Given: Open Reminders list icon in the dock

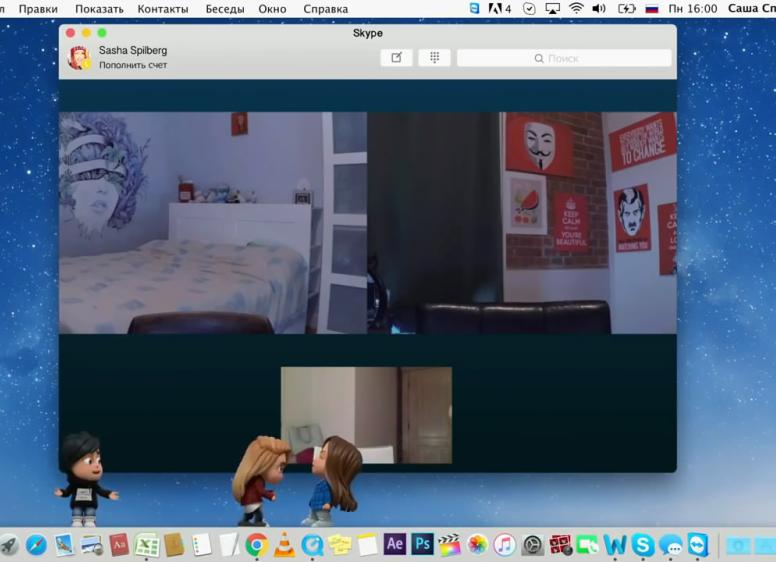Looking at the screenshot, I should tap(201, 545).
